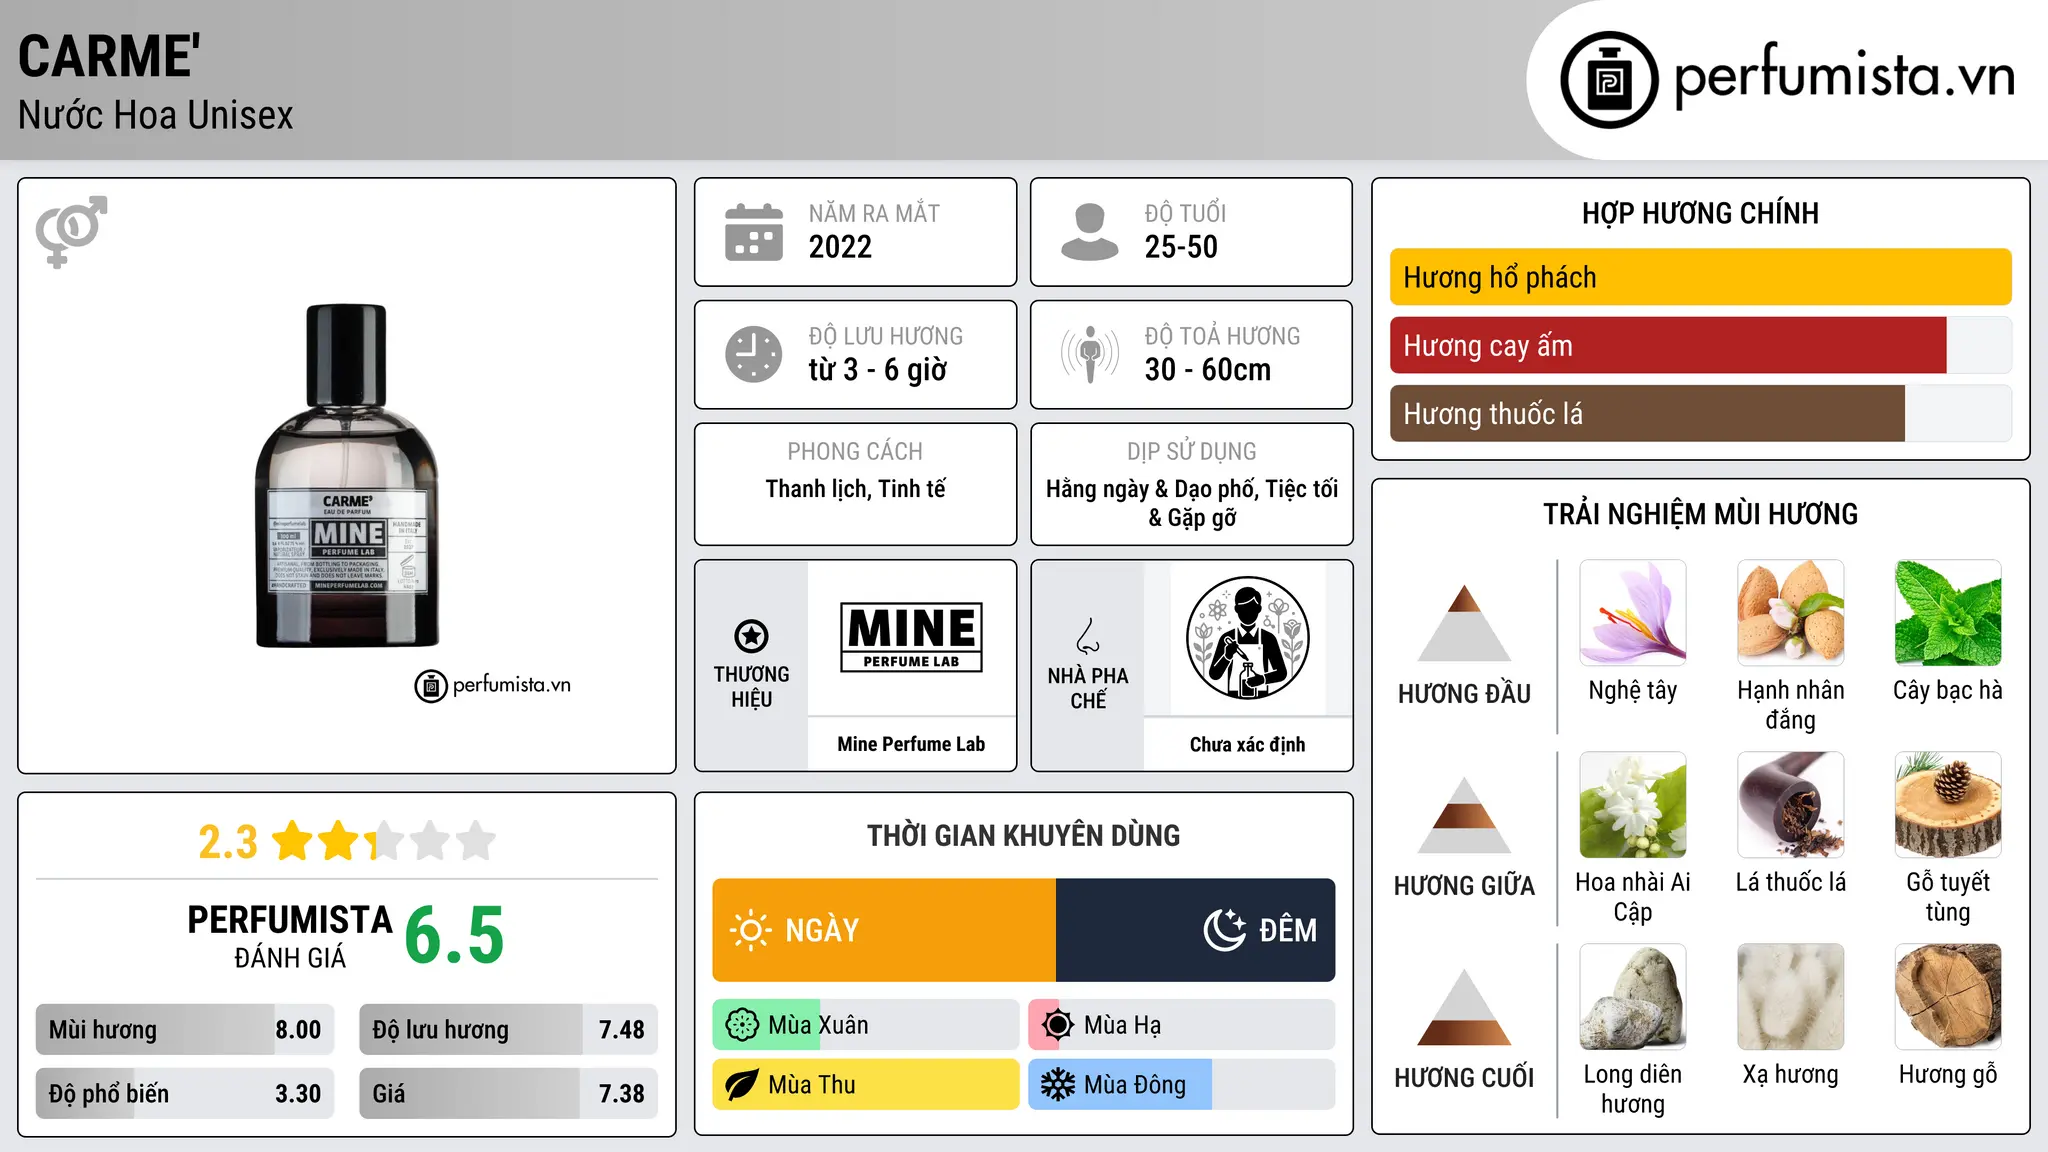Click the unisex gender symbol icon
Screen dimensions: 2048x1152
click(x=71, y=231)
